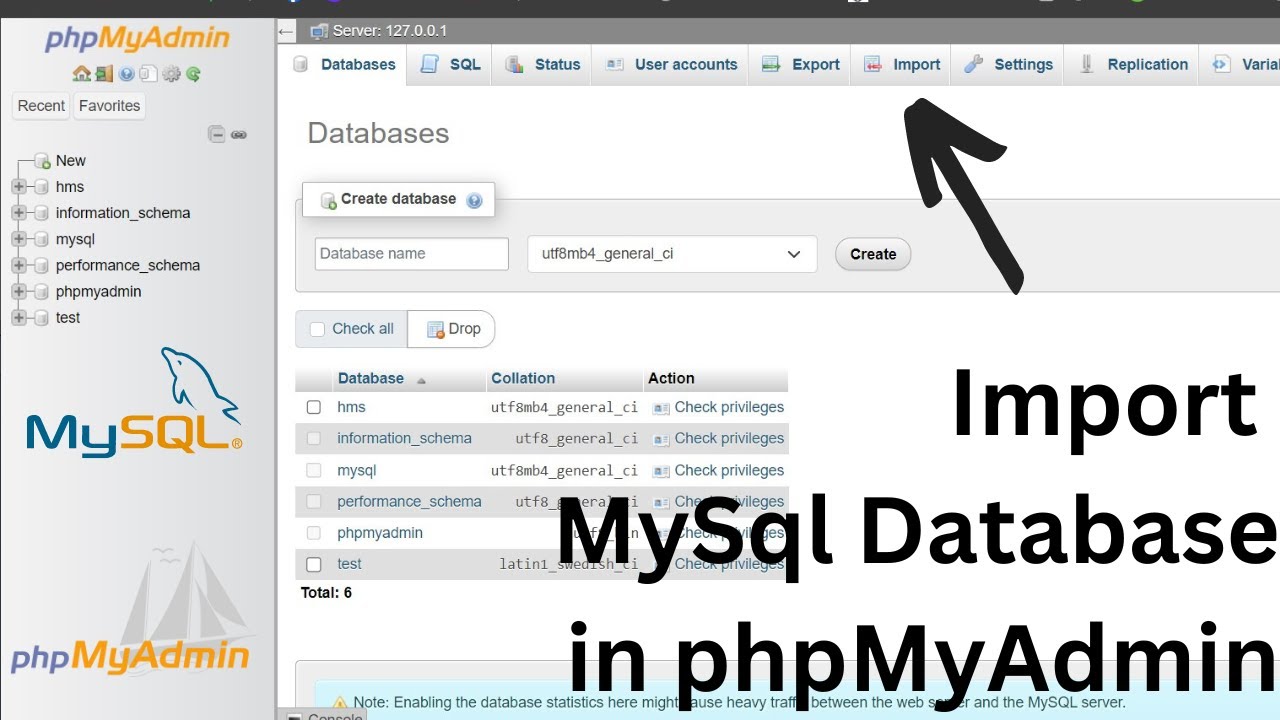
Task: Expand the information_schema tree node
Action: (19, 213)
